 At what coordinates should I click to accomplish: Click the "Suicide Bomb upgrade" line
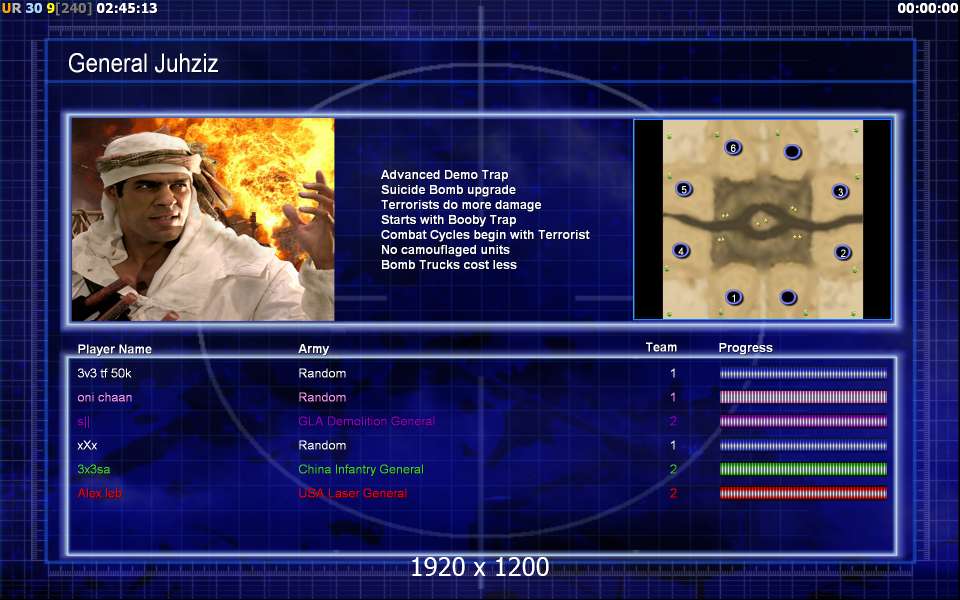tap(448, 190)
